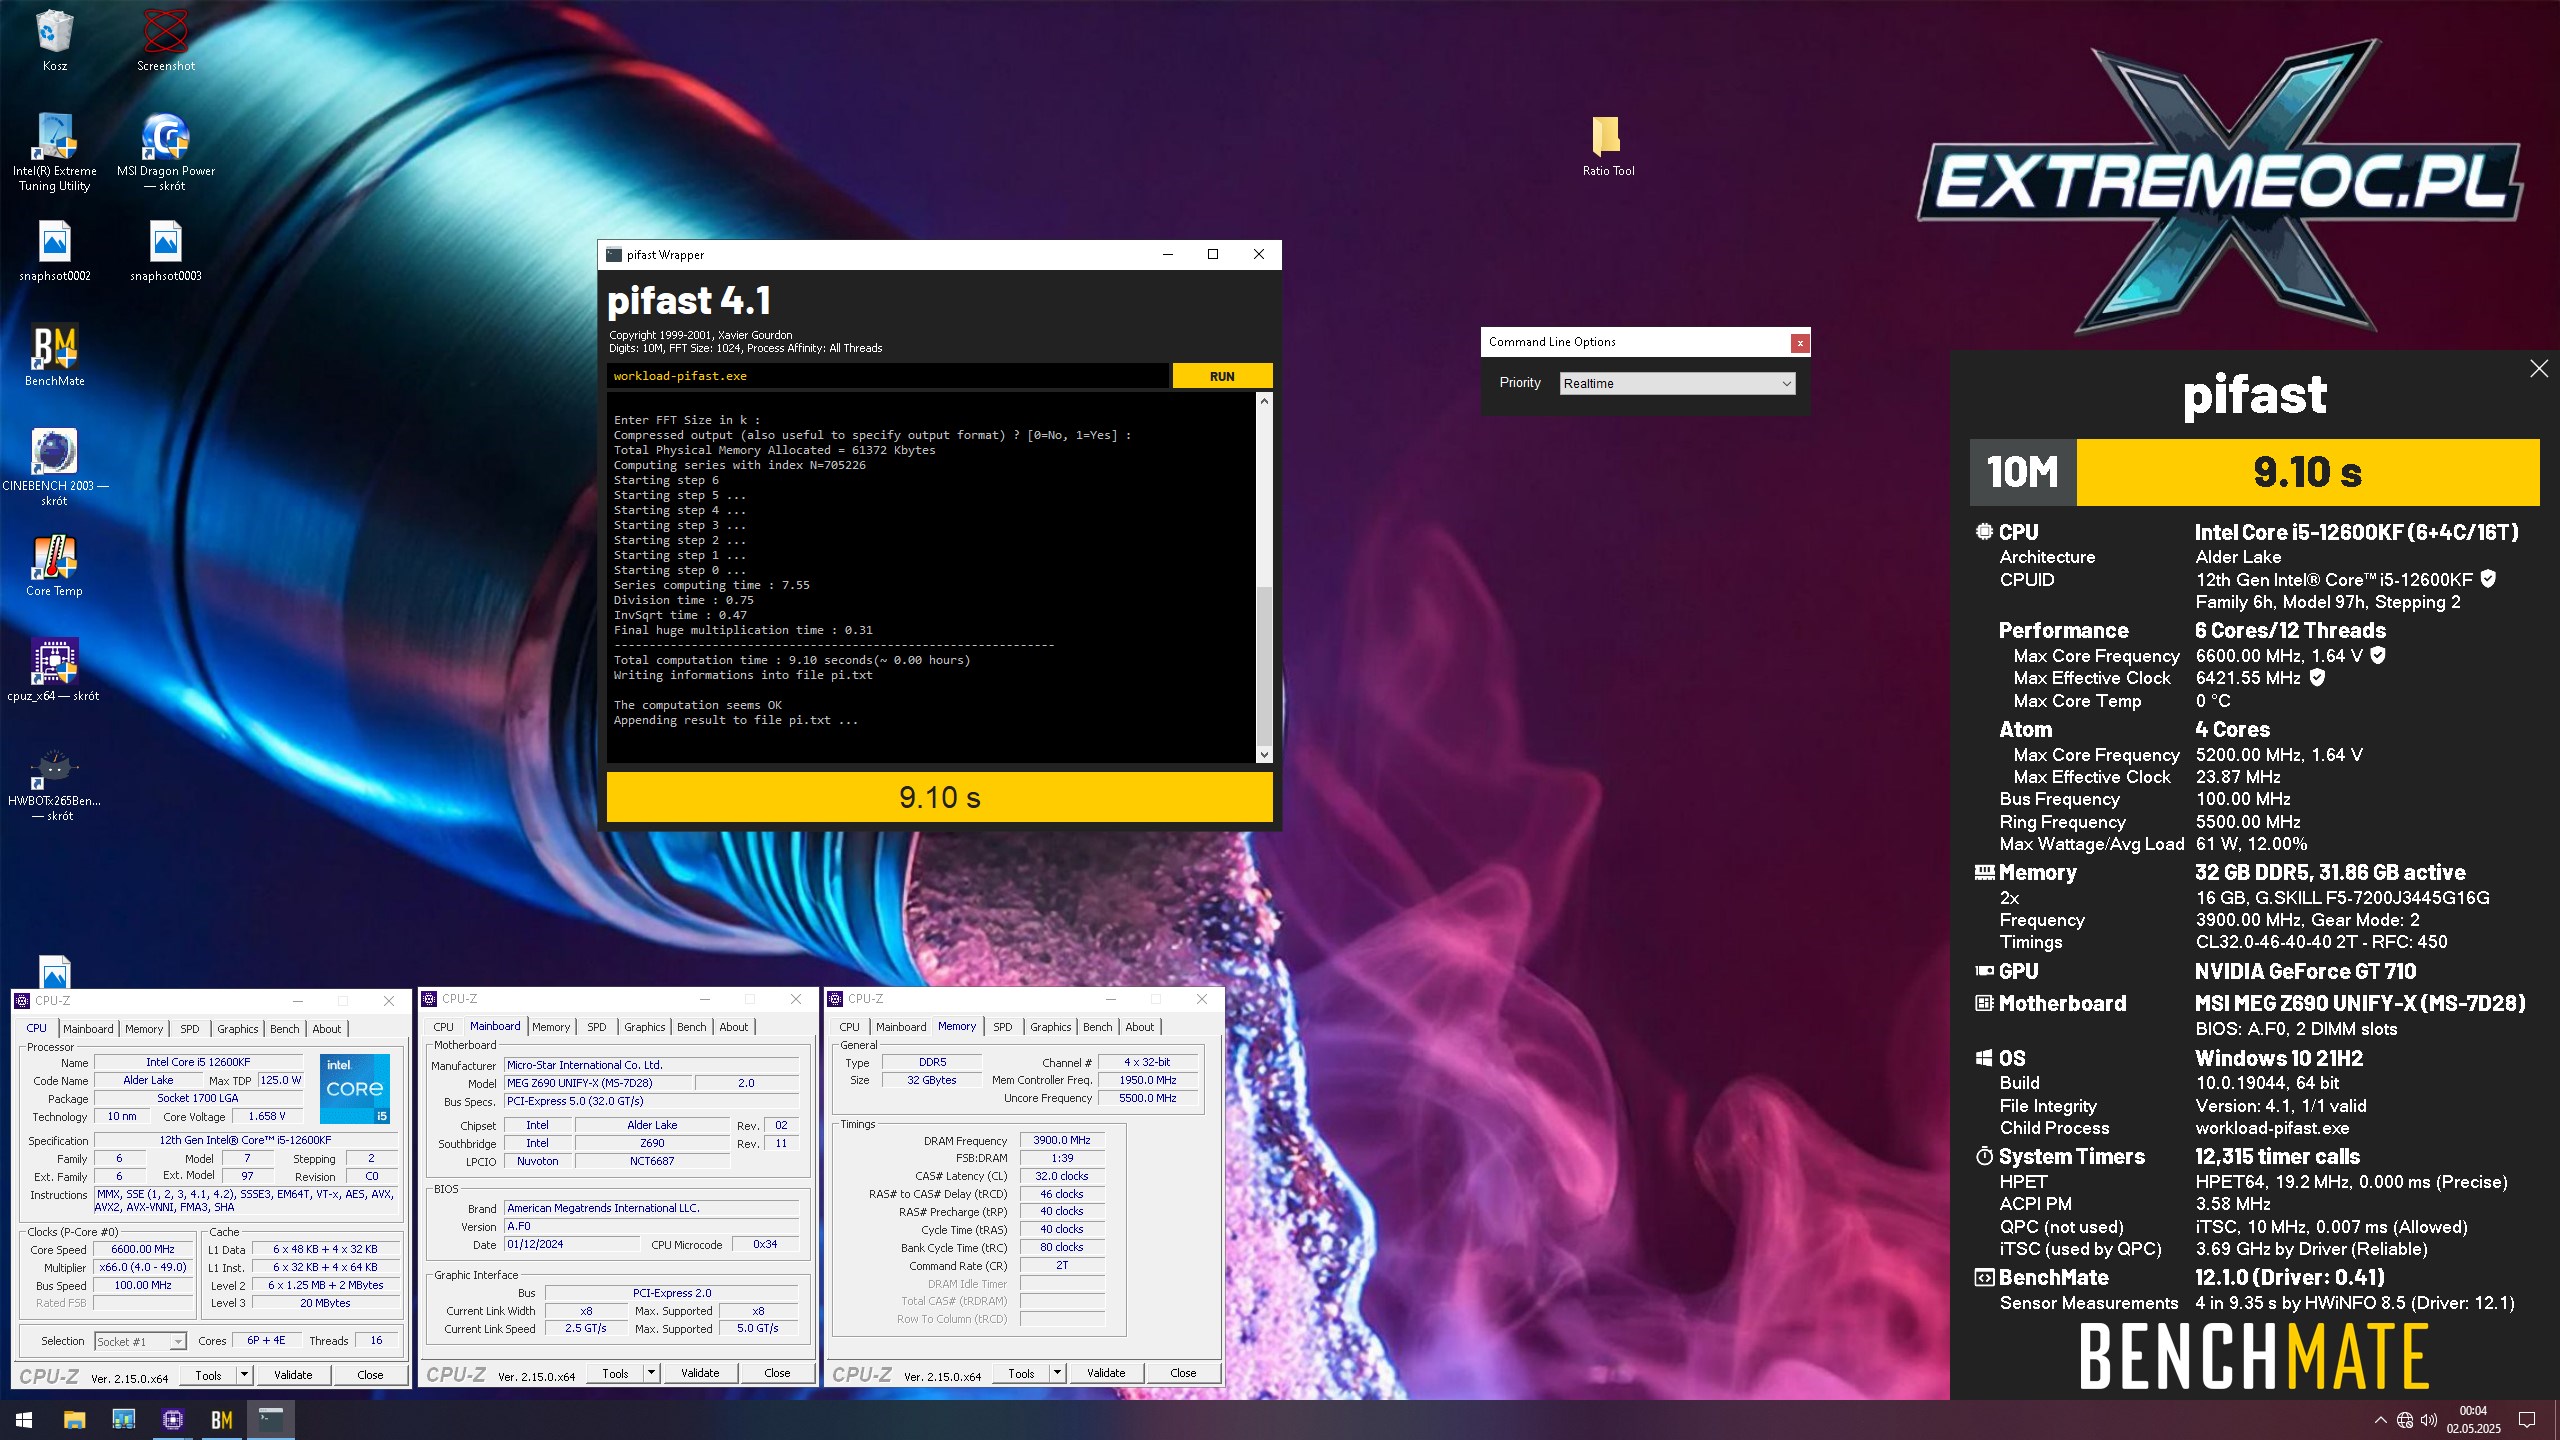This screenshot has height=1440, width=2560.
Task: Click the workload-pifast.exe input field
Action: pos(887,376)
